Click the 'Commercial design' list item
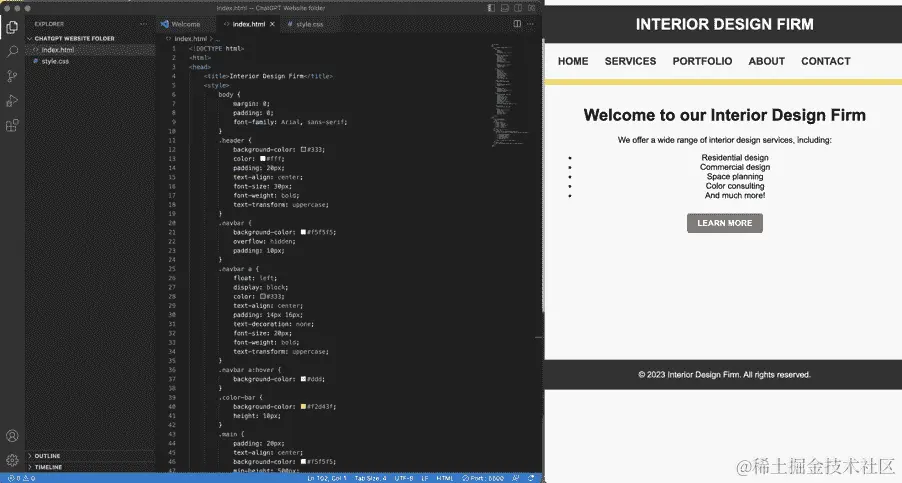 pos(735,167)
